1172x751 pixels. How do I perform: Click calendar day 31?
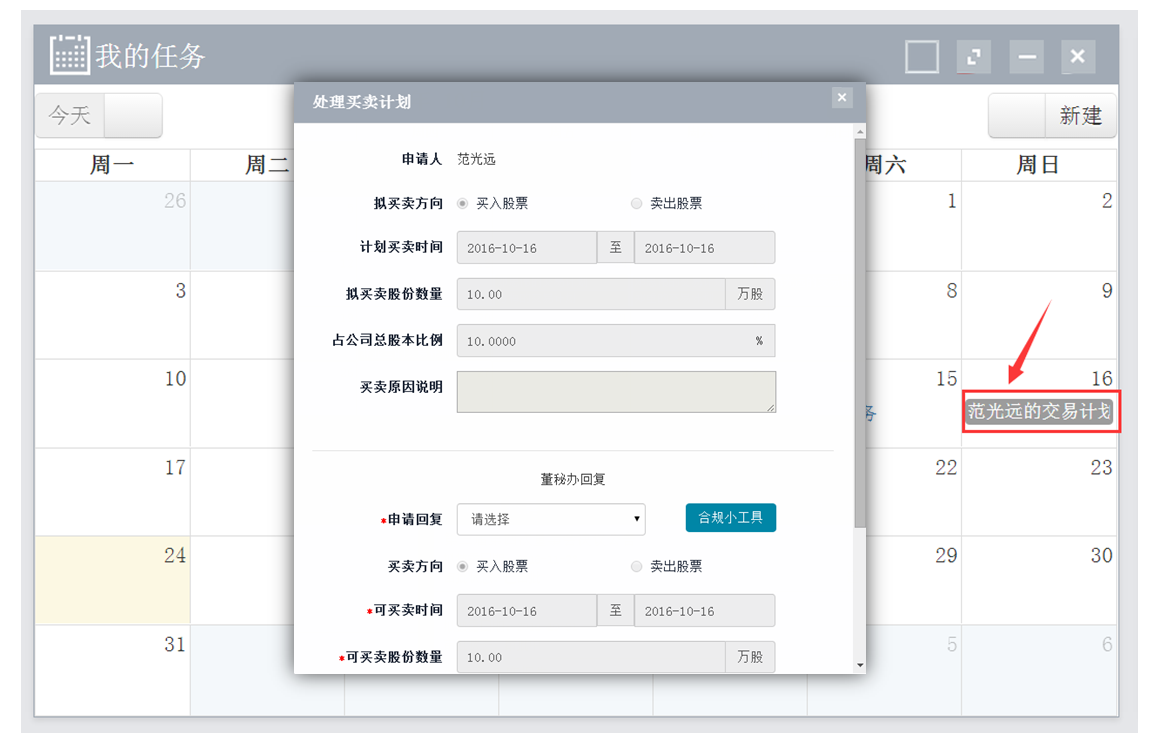point(112,670)
